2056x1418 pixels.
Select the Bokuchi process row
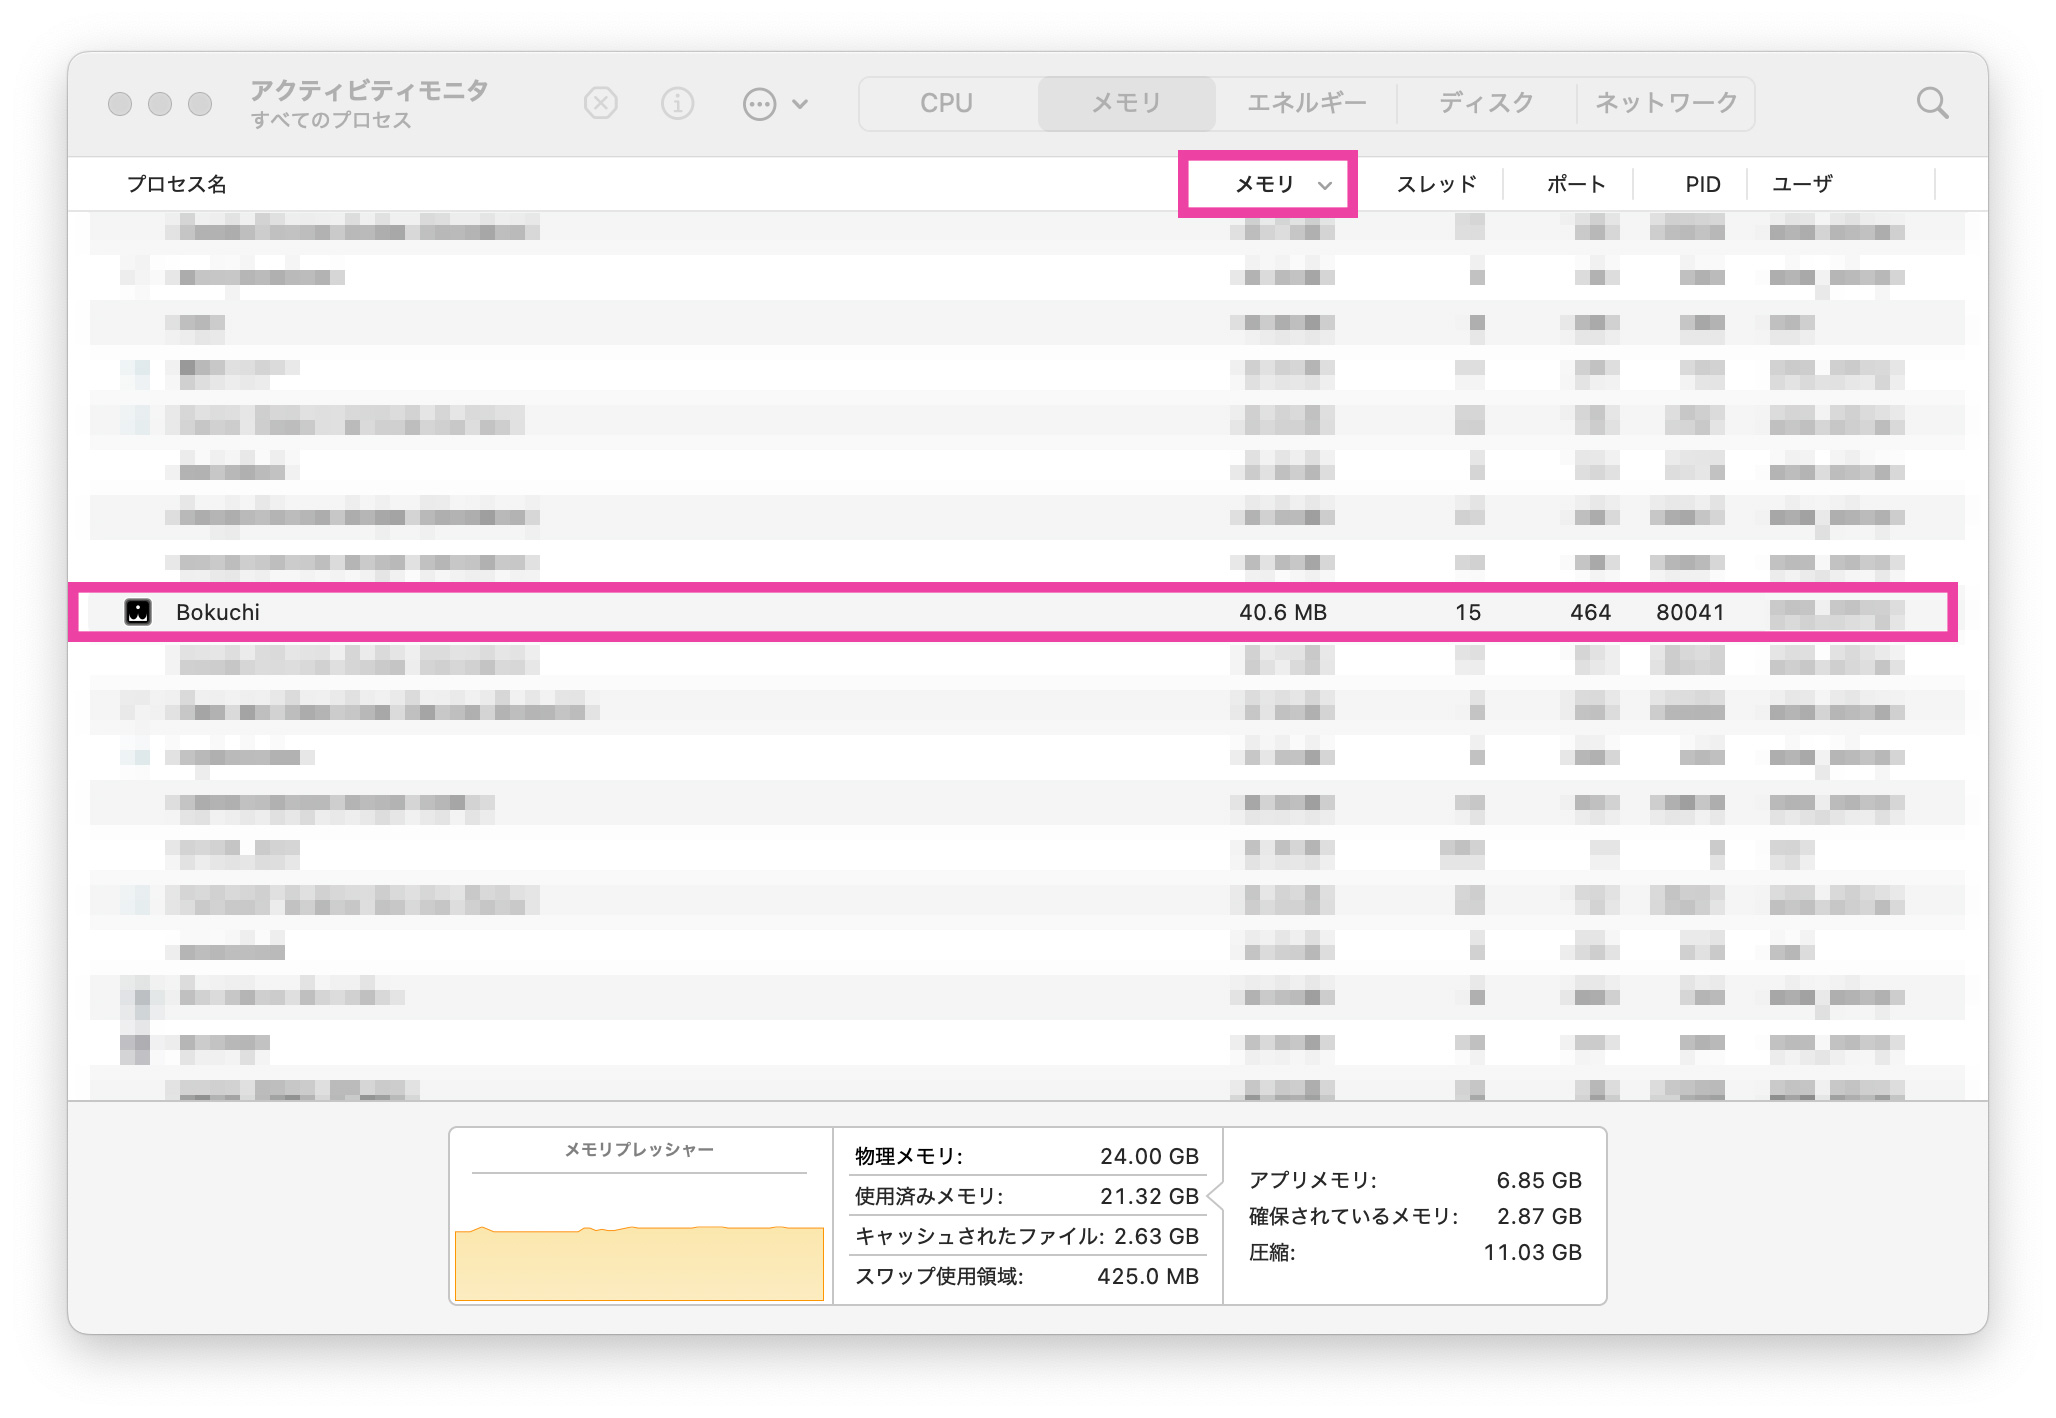(700, 612)
